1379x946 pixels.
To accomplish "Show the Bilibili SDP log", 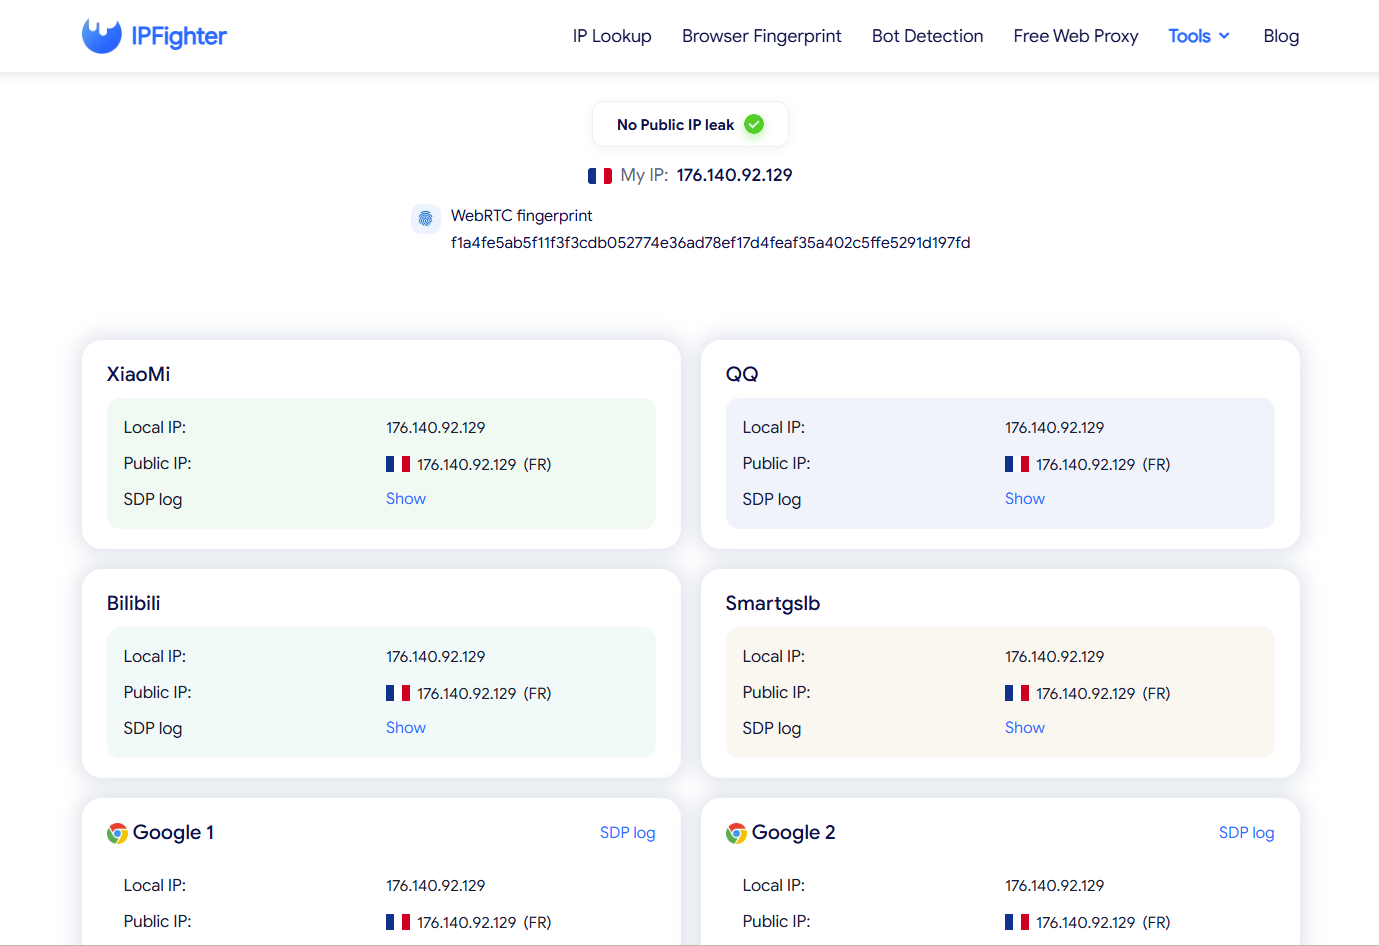I will 406,727.
